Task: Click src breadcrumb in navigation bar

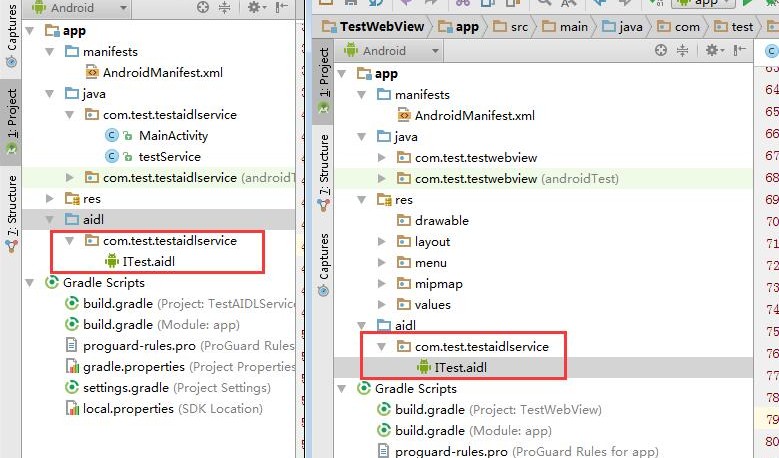Action: point(511,26)
